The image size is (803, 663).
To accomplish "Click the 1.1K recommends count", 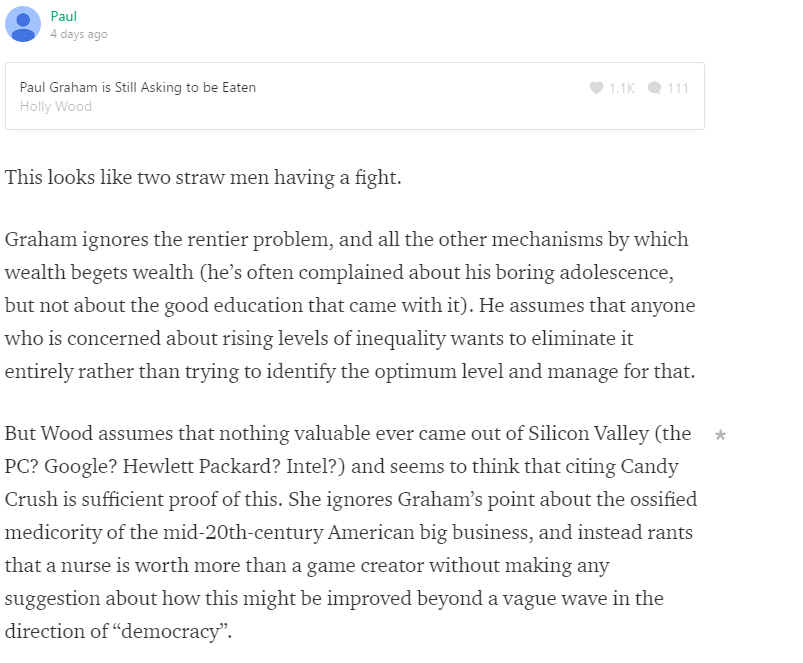I will click(622, 88).
